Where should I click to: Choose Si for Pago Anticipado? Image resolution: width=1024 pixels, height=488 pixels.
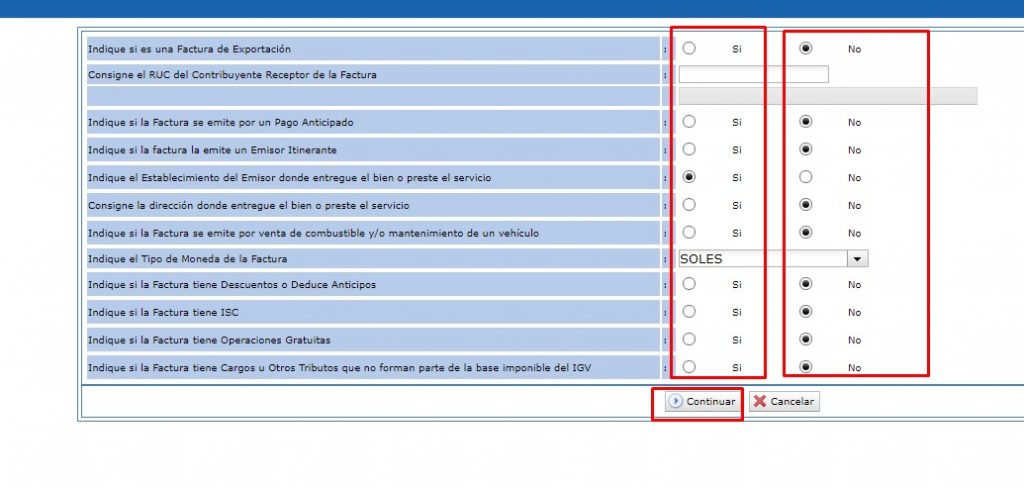pyautogui.click(x=689, y=122)
